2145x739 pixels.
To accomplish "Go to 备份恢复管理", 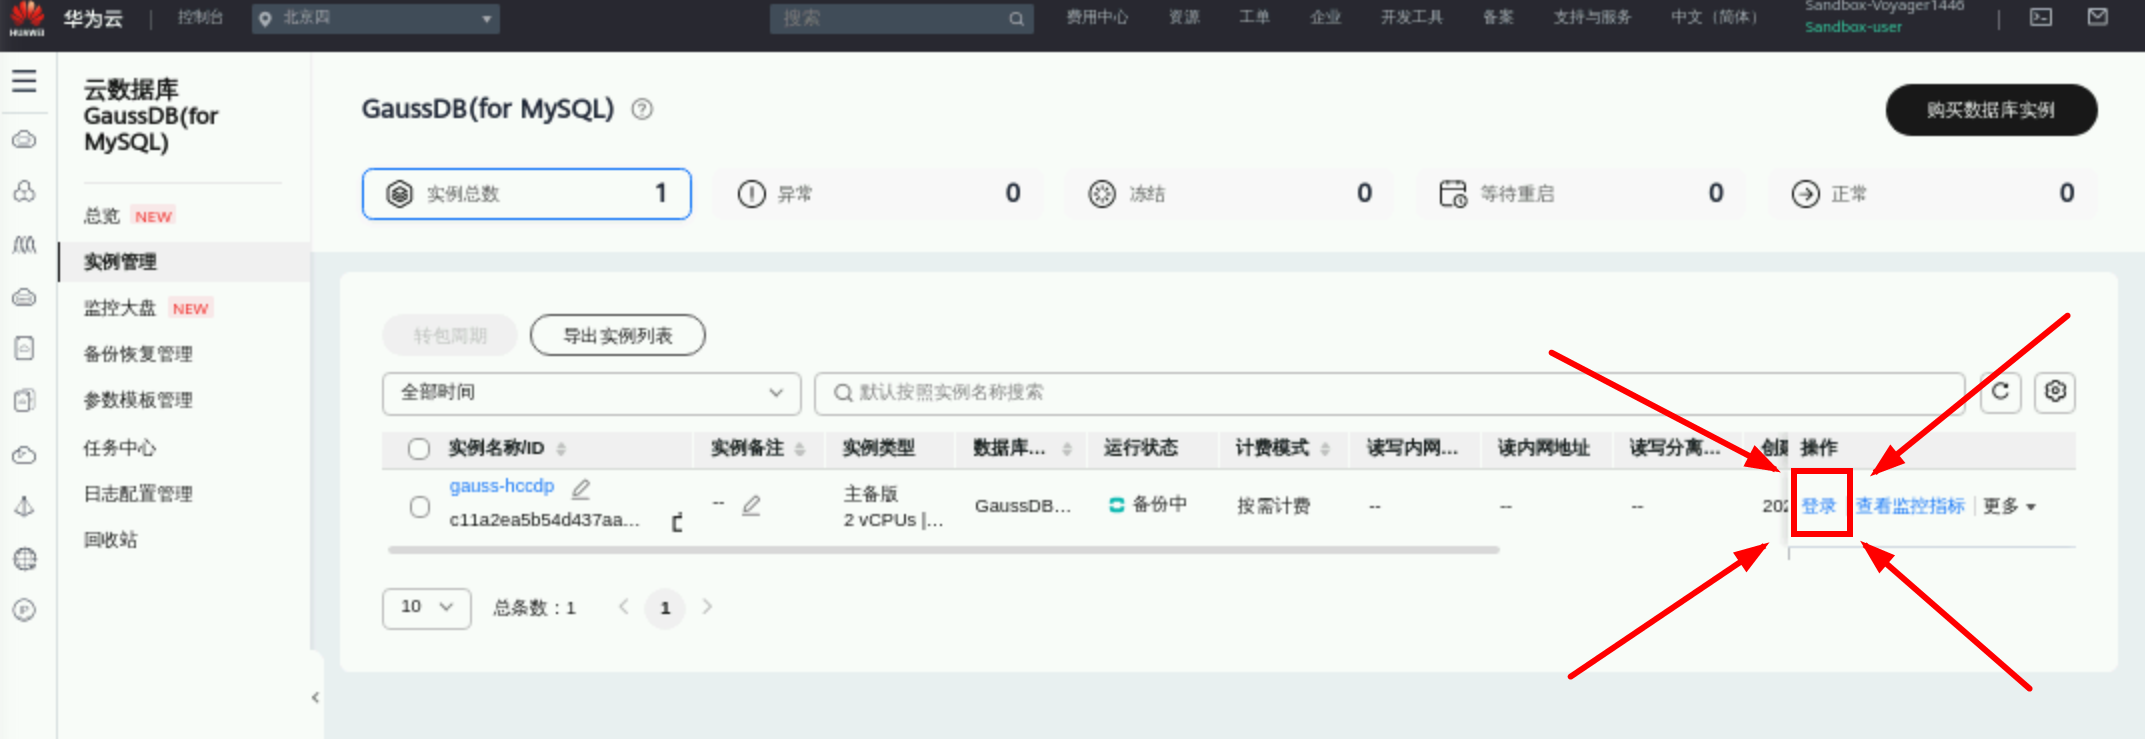I will coord(138,354).
